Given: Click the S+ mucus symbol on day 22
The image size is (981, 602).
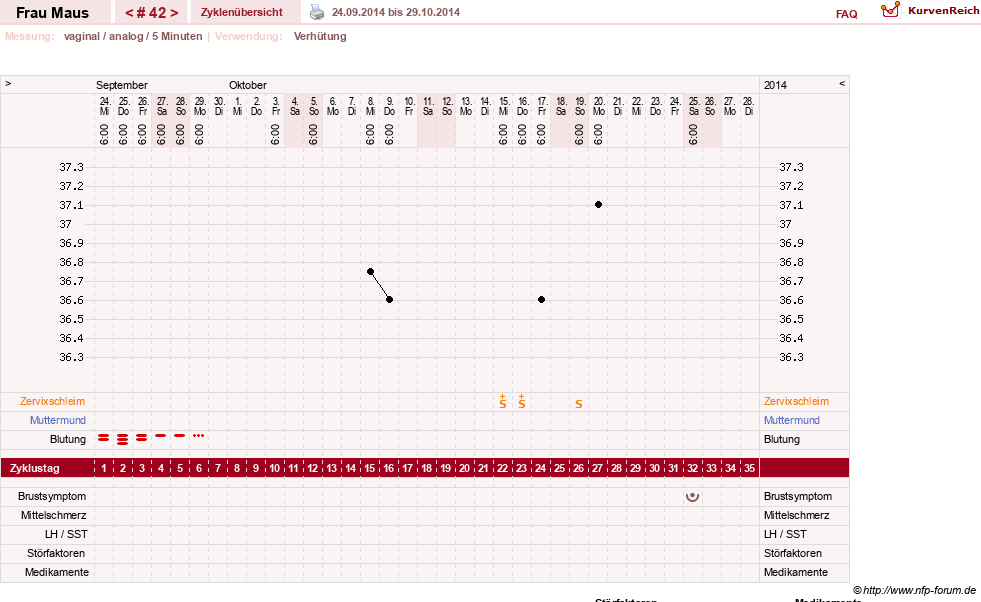Looking at the screenshot, I should click(x=502, y=402).
